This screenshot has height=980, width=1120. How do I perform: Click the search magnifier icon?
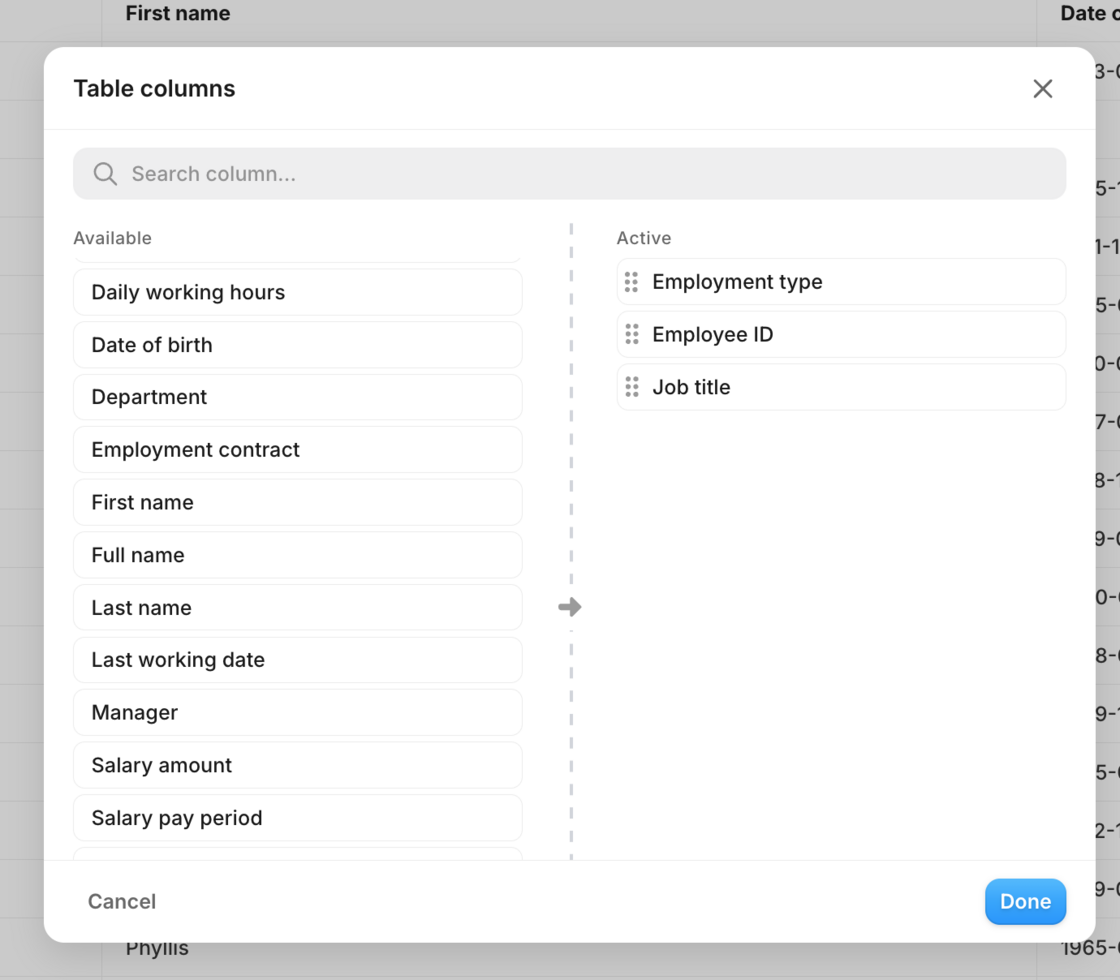tap(105, 174)
